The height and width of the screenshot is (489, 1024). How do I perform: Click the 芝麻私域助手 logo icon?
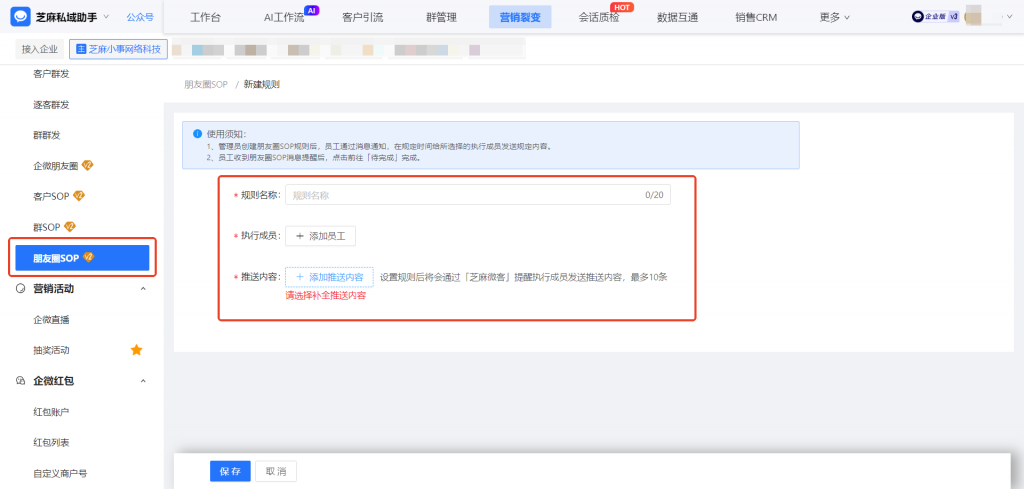tap(20, 17)
